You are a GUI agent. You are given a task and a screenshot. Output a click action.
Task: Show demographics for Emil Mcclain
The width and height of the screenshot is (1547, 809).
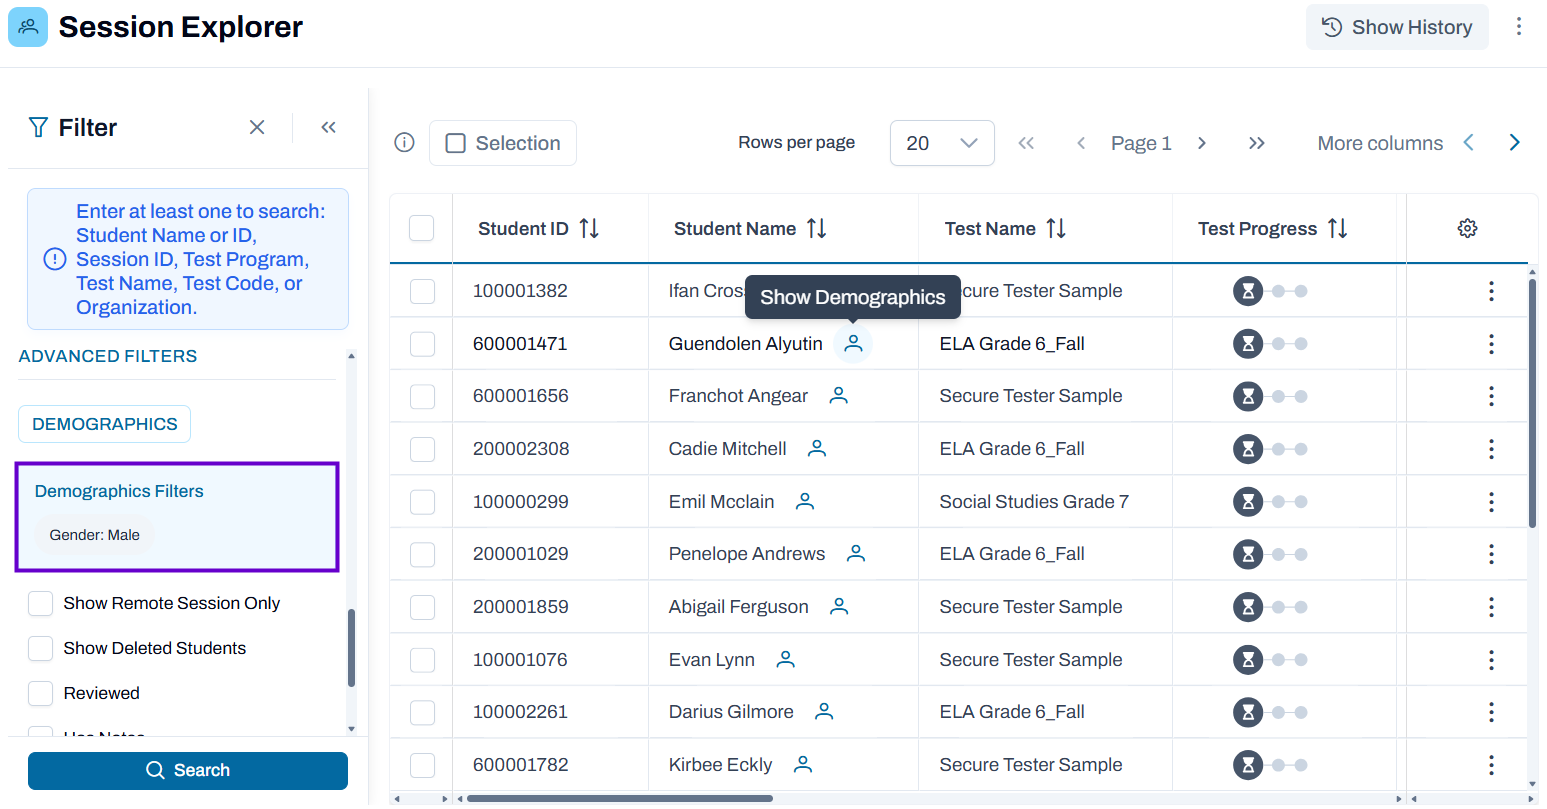(805, 502)
